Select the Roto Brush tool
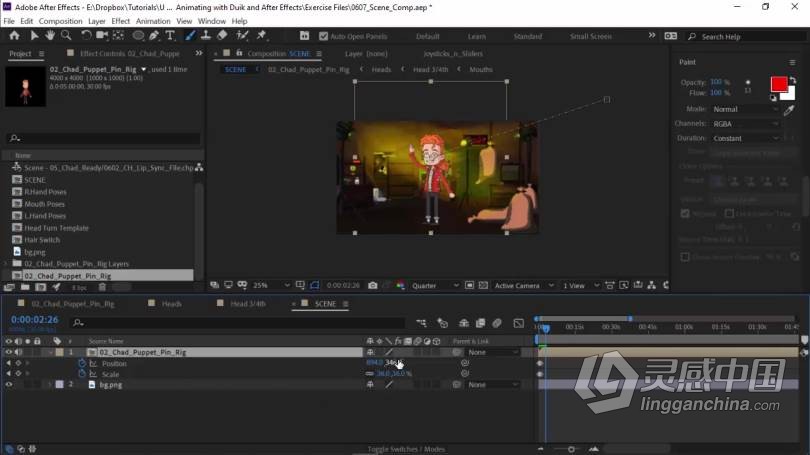Viewport: 810px width, 455px height. click(242, 35)
